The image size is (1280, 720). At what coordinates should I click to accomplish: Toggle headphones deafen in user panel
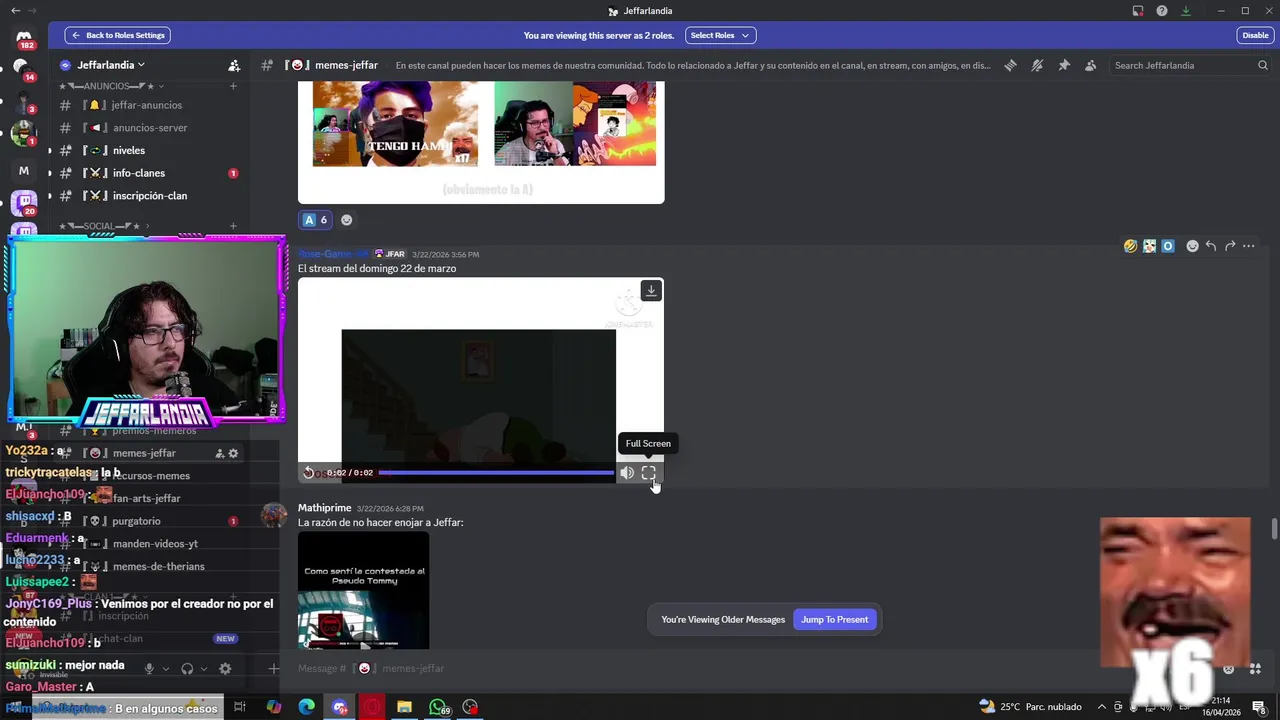[187, 668]
